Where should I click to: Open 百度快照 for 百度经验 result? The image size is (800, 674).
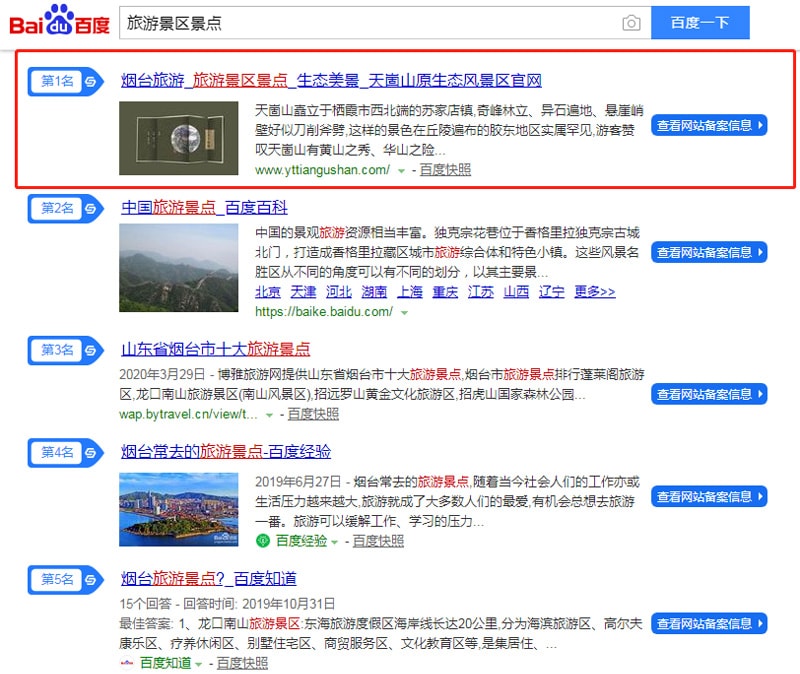click(x=378, y=541)
